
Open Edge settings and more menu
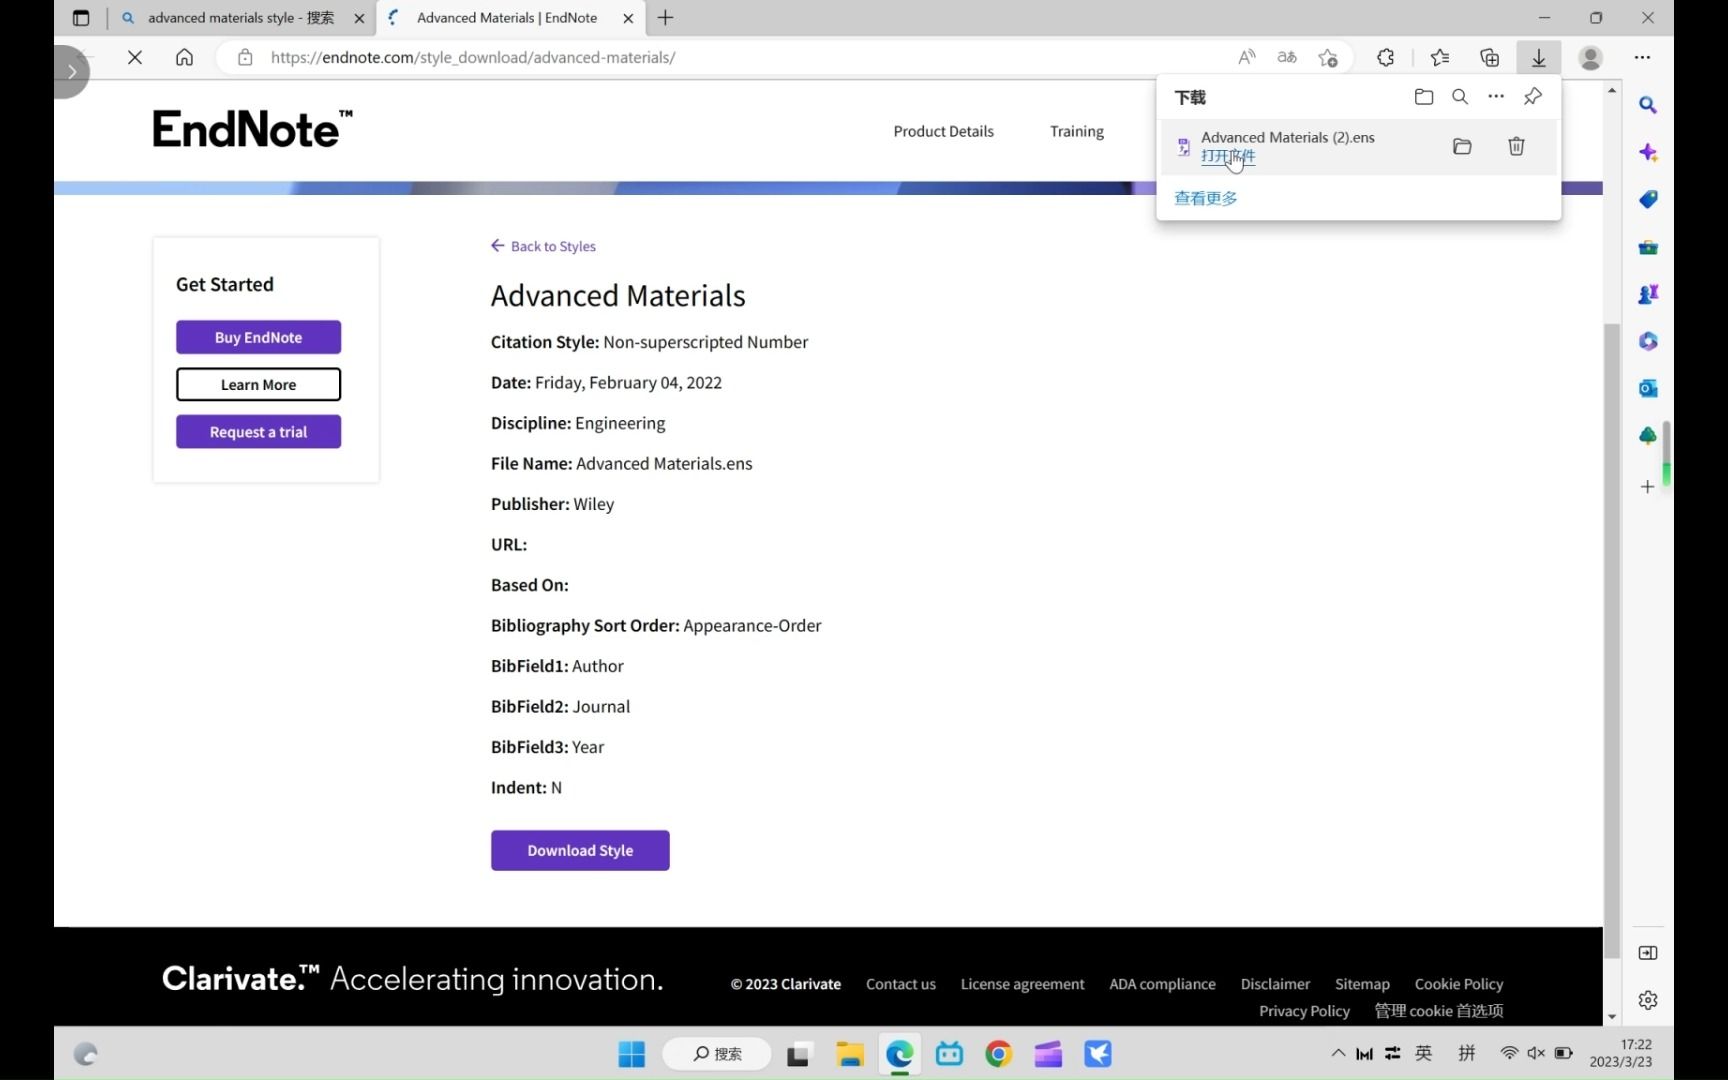point(1642,57)
